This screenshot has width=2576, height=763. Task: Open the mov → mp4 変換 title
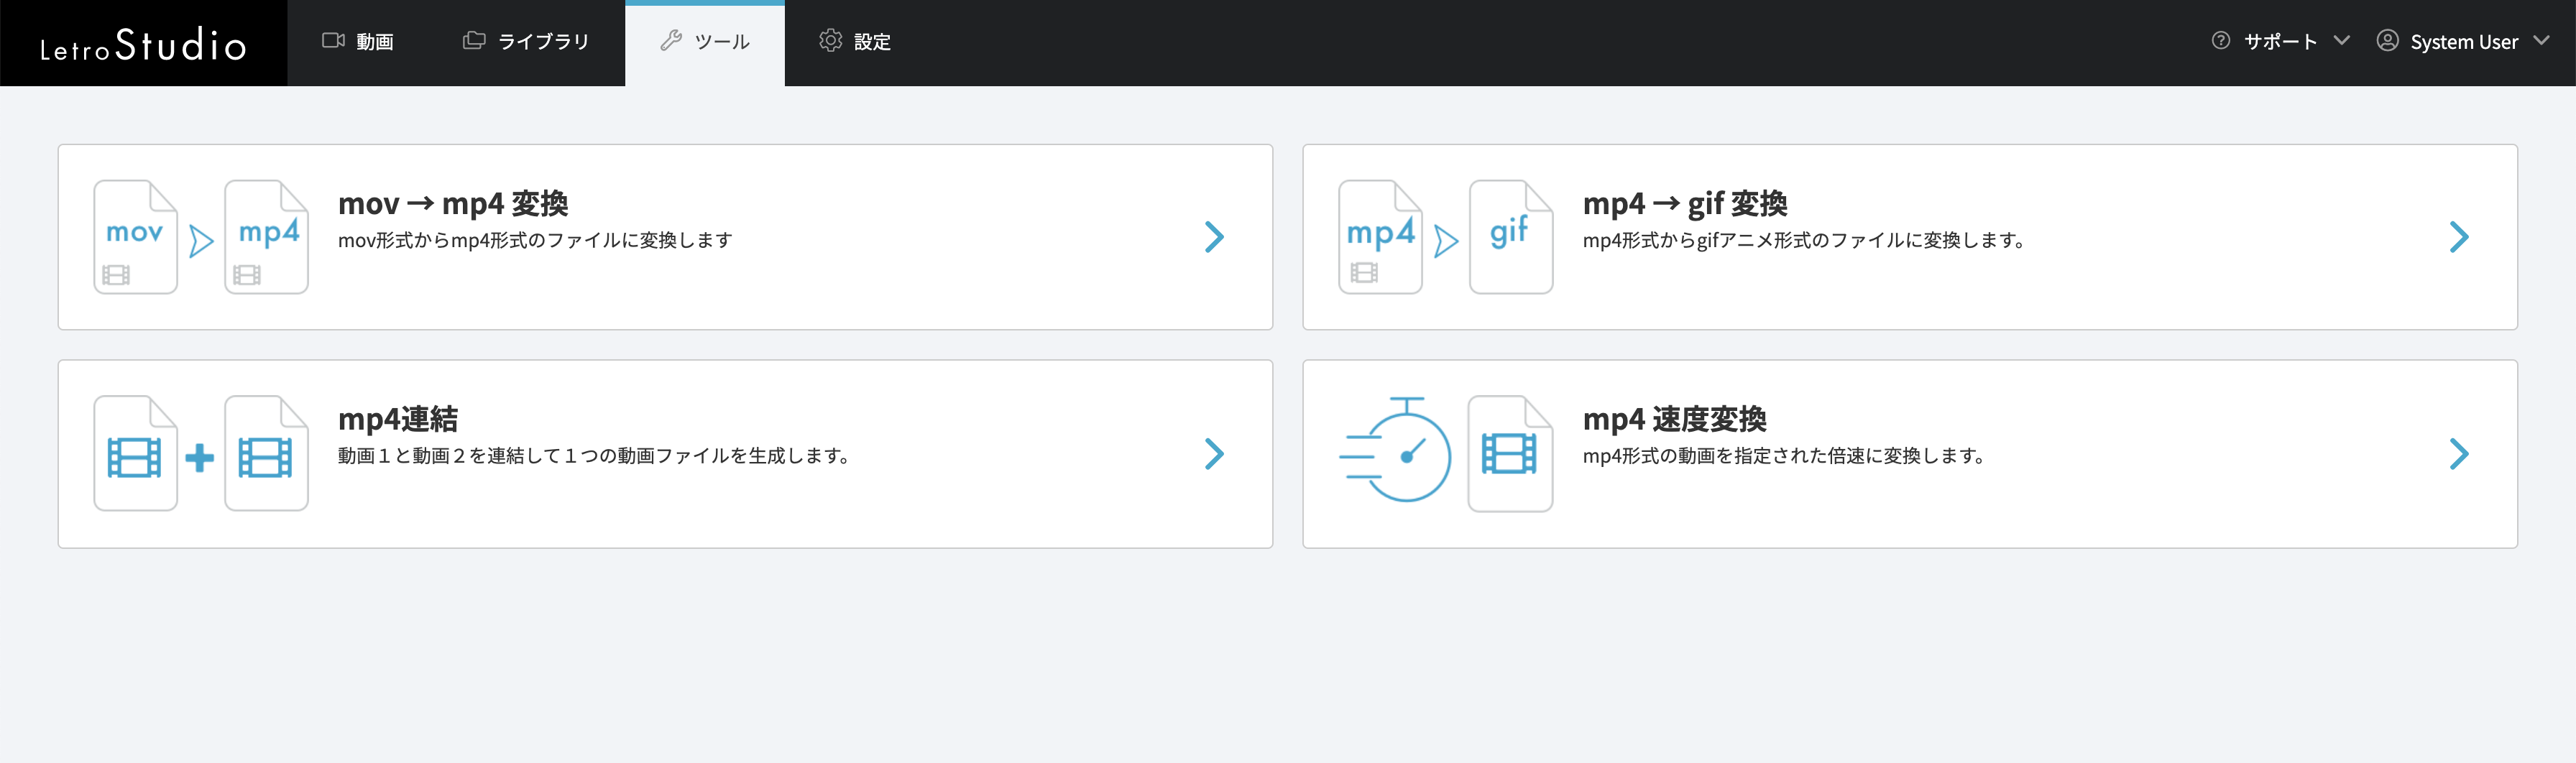[453, 204]
